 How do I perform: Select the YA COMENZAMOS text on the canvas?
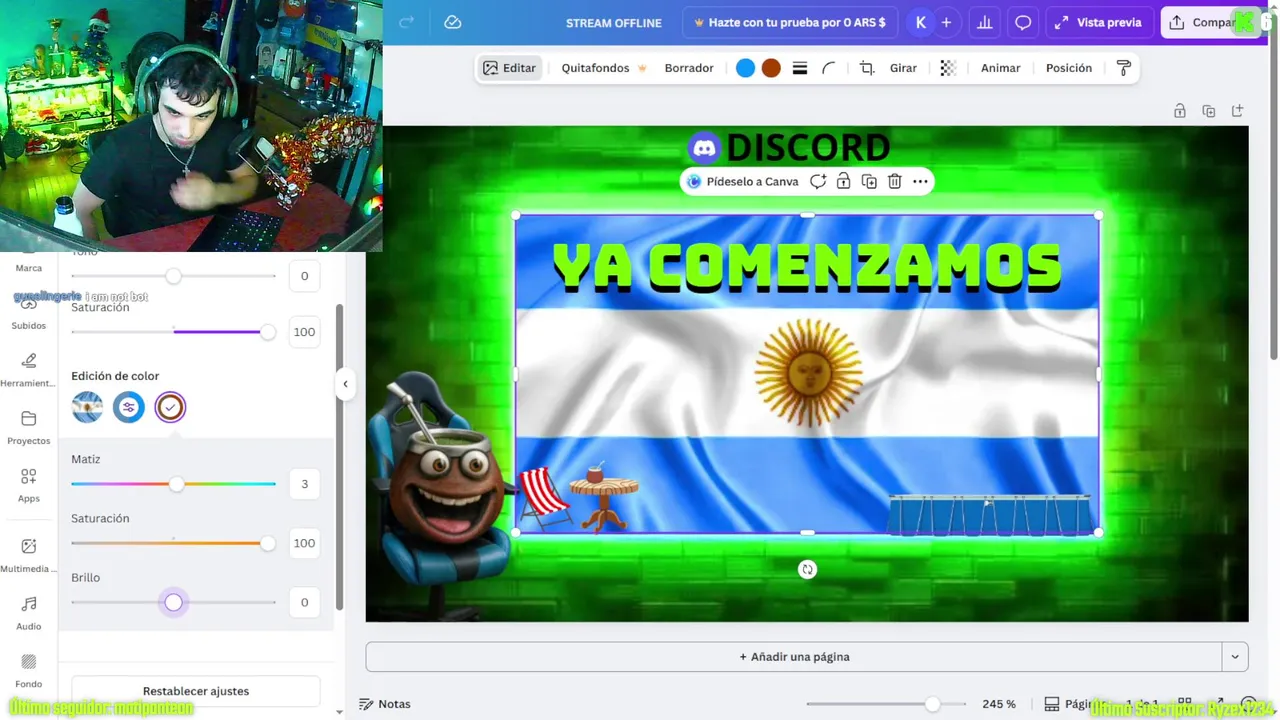(x=806, y=267)
